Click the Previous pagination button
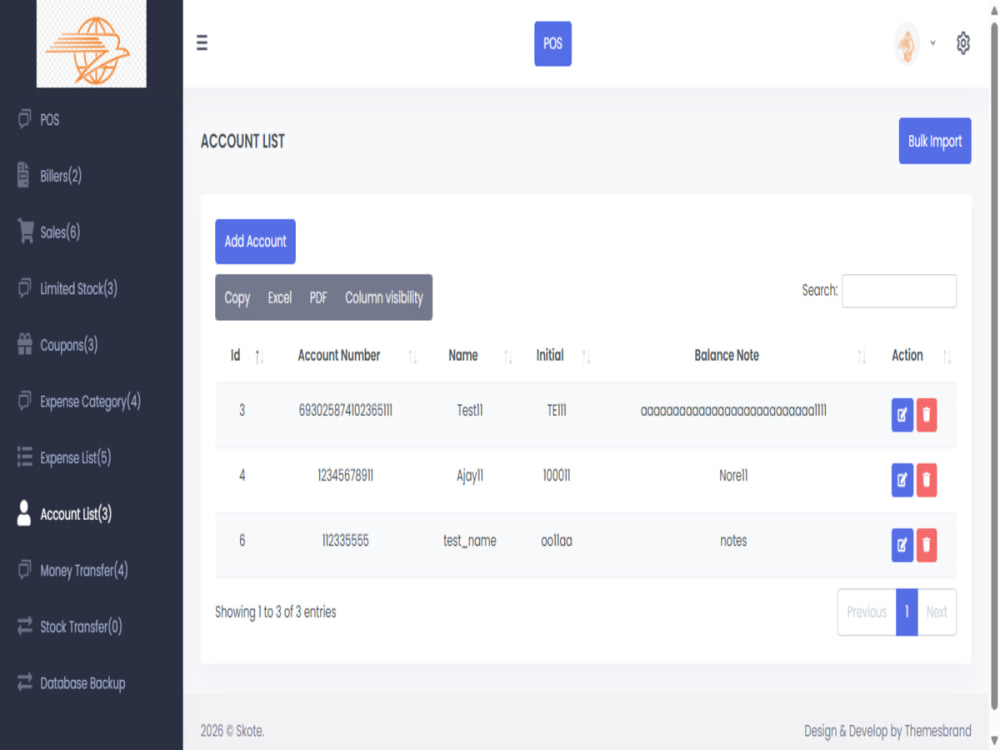This screenshot has height=750, width=1000. (866, 612)
